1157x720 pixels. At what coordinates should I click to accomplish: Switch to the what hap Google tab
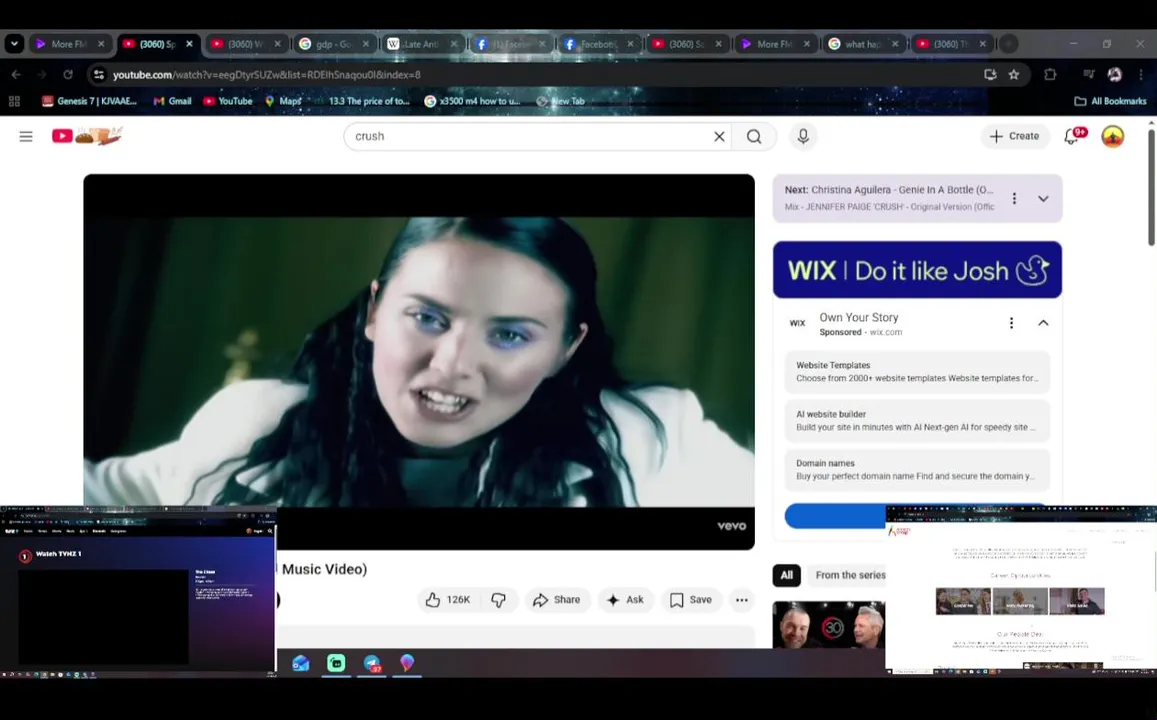863,44
